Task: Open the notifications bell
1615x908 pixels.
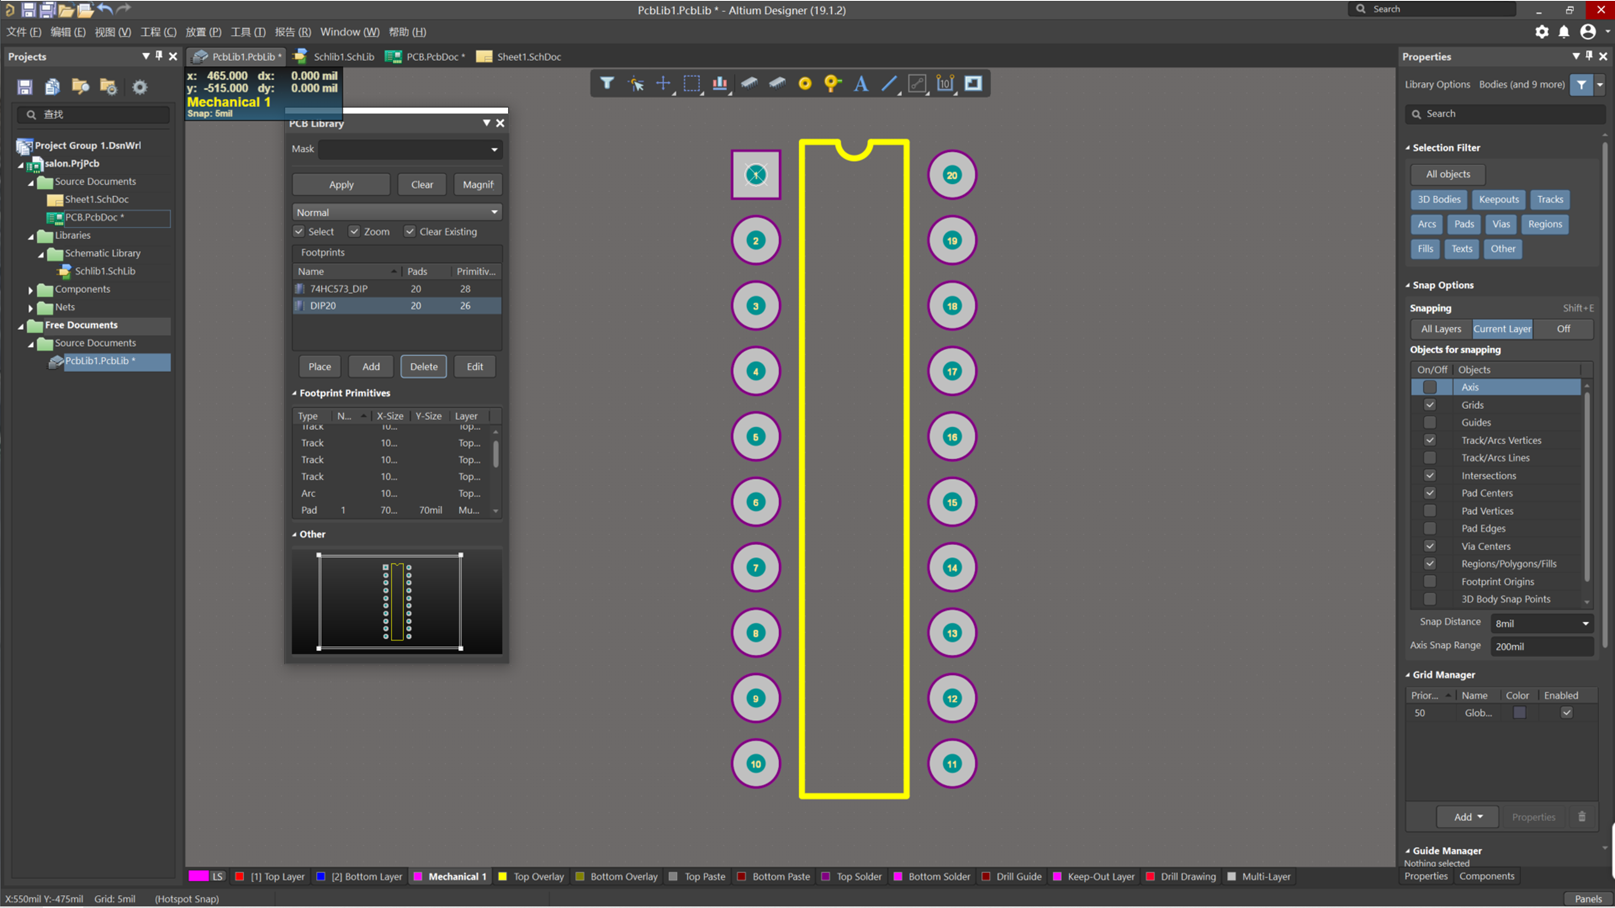Action: click(x=1564, y=32)
